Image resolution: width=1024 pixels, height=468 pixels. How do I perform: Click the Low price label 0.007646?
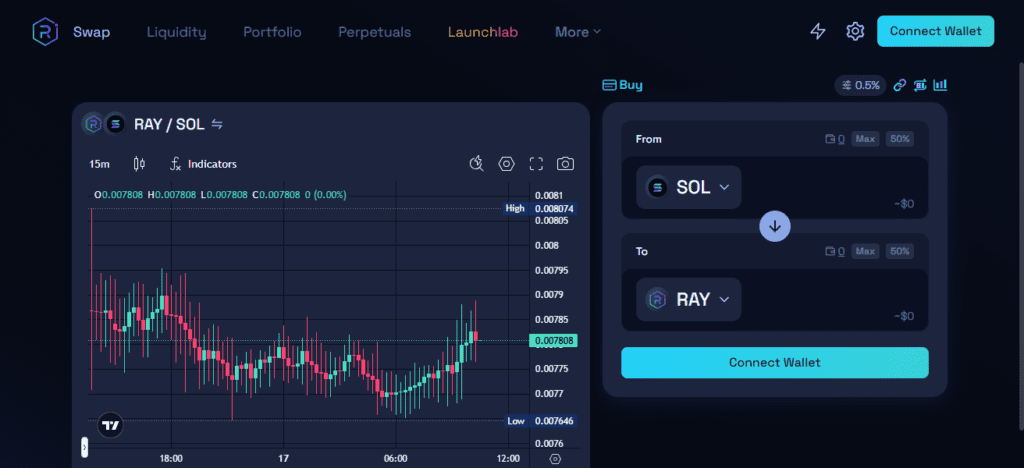coord(554,421)
